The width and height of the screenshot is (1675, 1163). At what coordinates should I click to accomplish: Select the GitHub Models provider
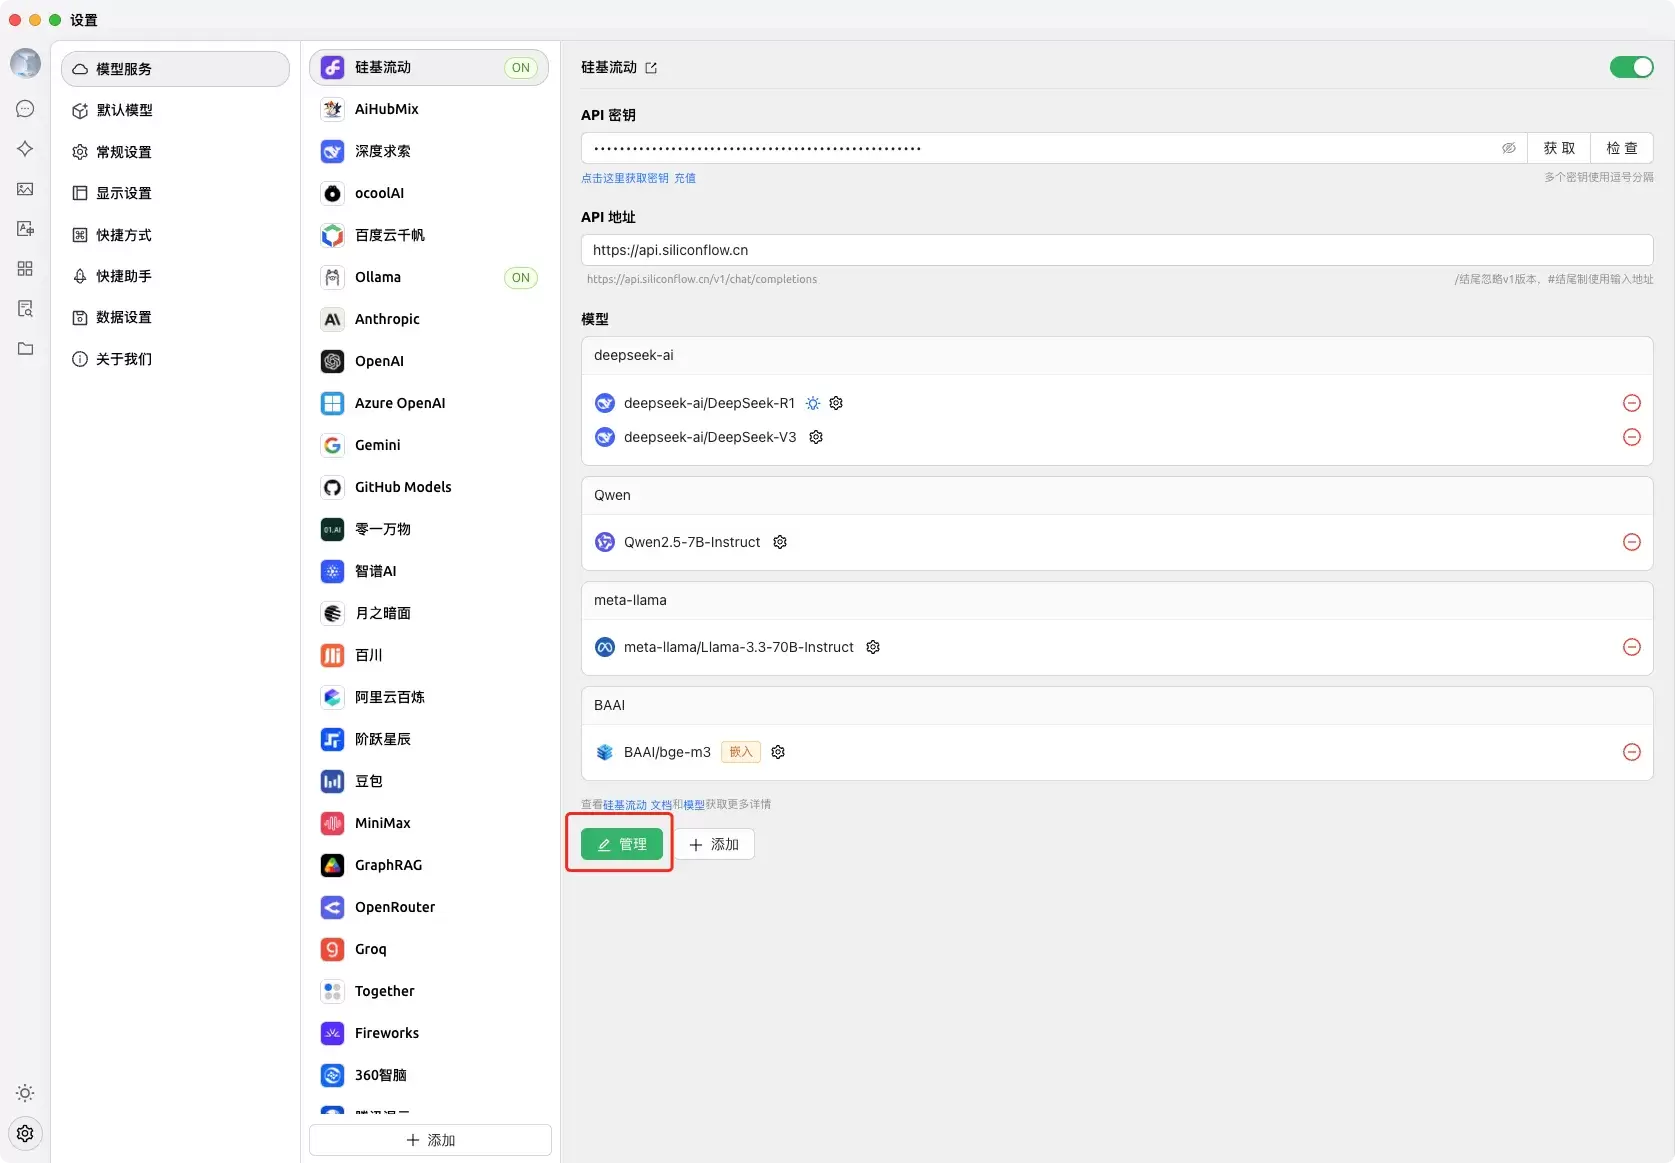click(x=429, y=487)
